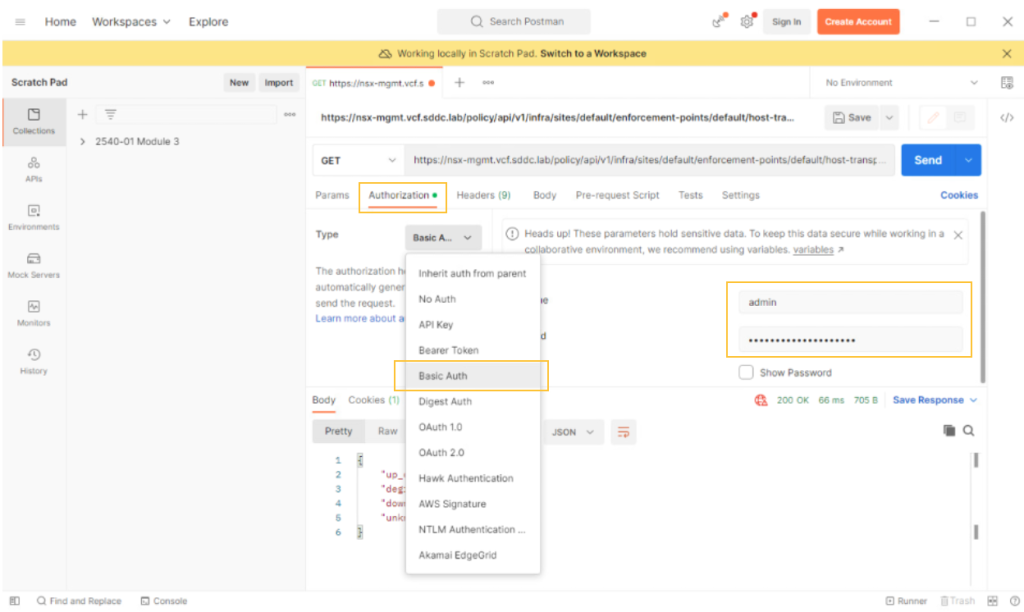Image resolution: width=1024 pixels, height=612 pixels.
Task: Click the admin username field
Action: (850, 302)
